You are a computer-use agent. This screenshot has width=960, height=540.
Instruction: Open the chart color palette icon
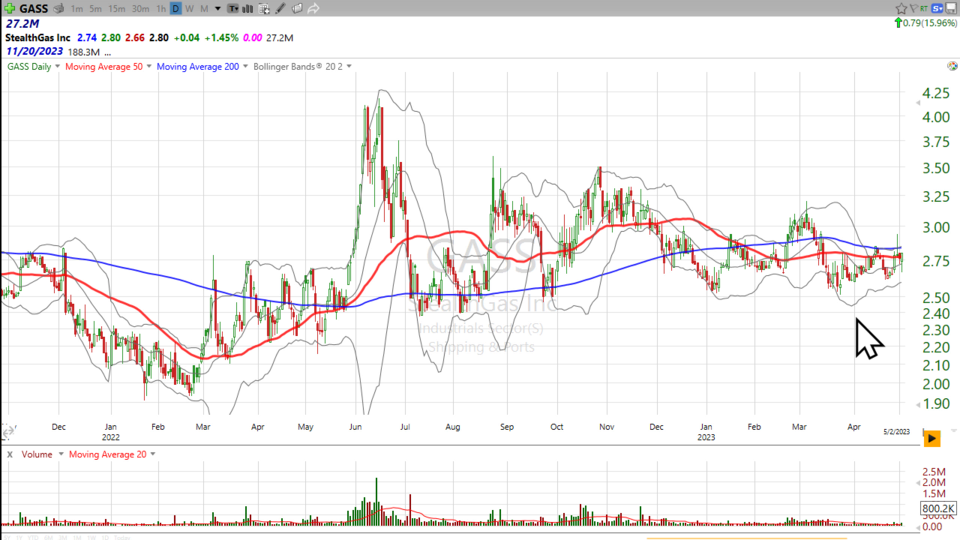(x=951, y=66)
